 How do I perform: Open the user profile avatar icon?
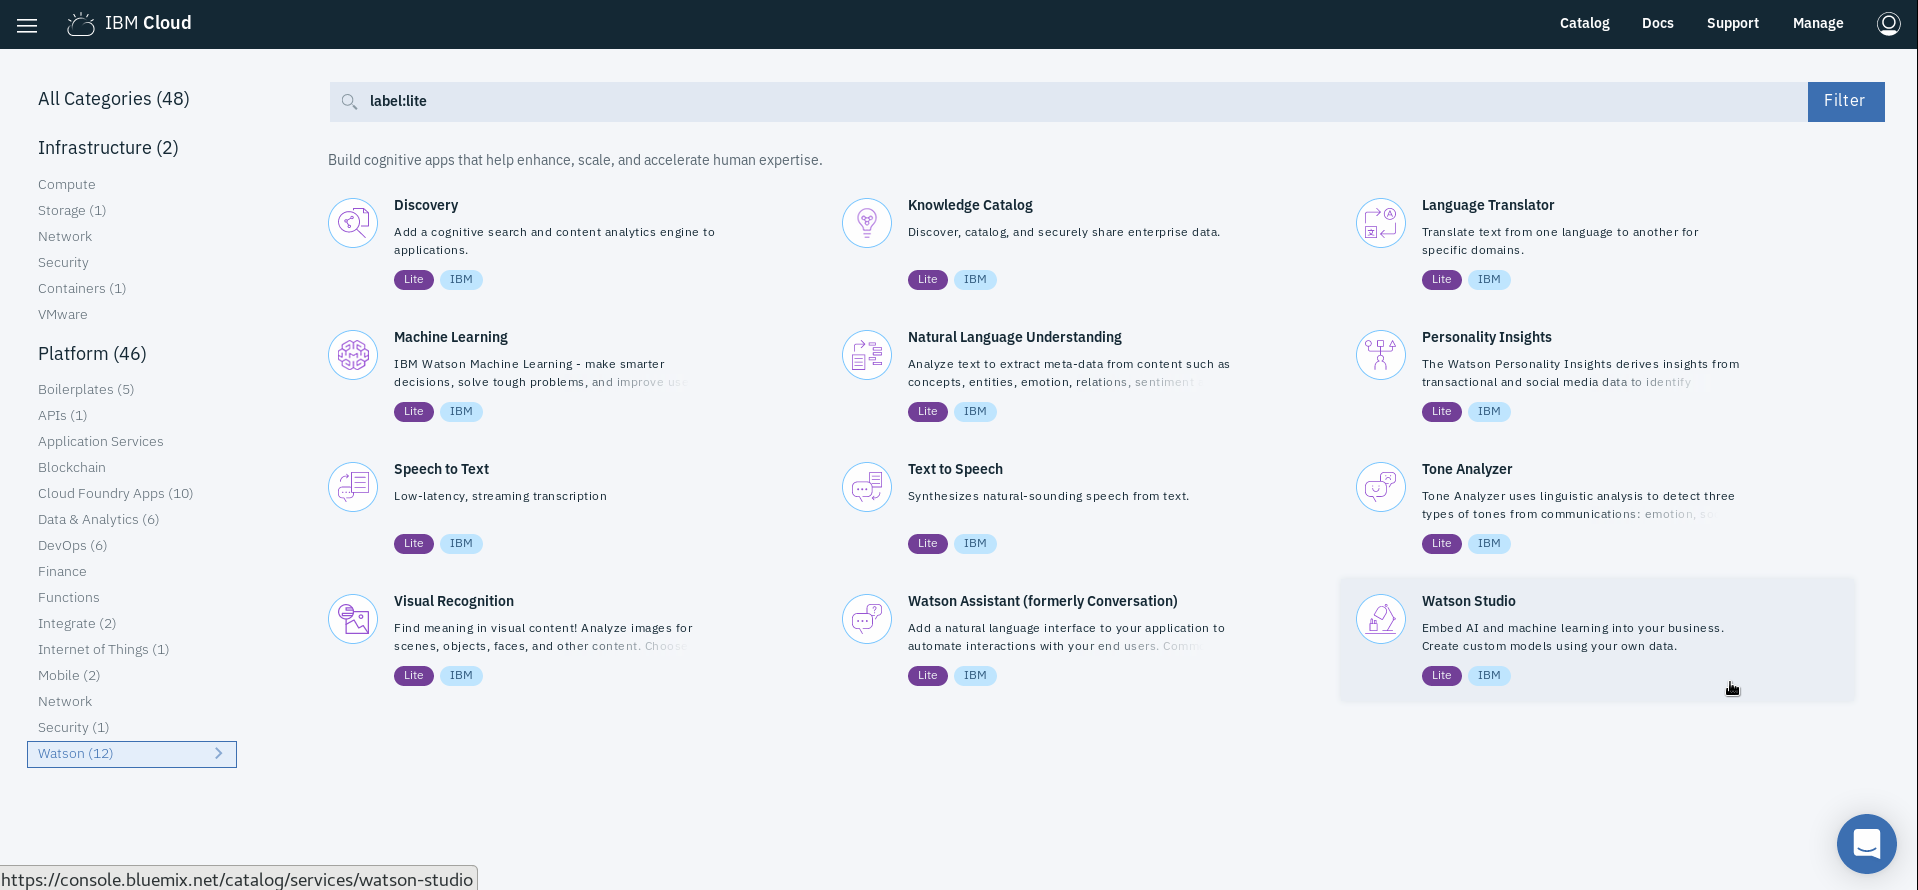point(1888,24)
